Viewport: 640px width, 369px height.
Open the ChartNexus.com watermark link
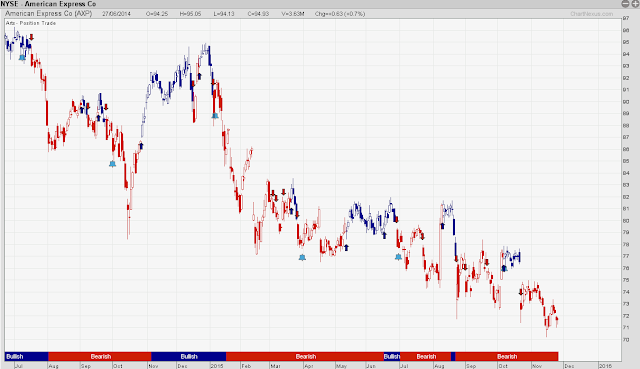tap(591, 14)
